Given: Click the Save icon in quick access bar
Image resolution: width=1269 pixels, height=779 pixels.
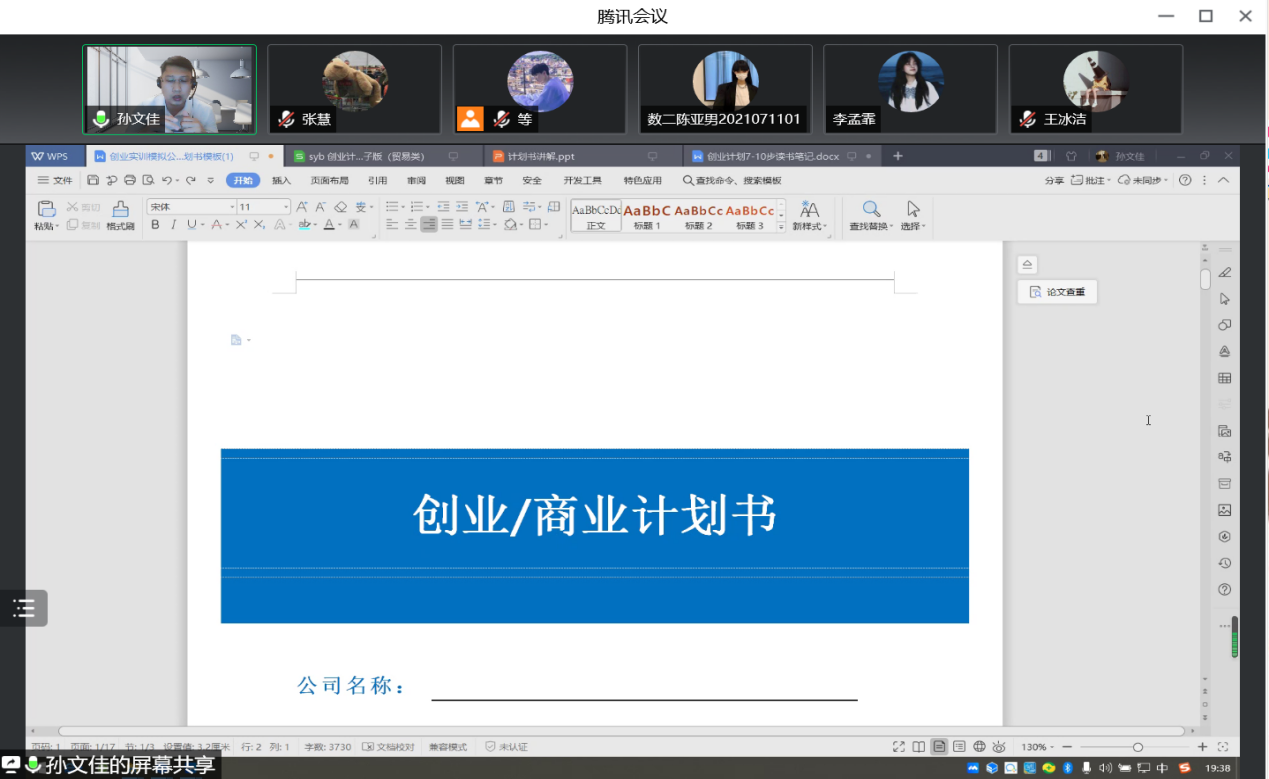Looking at the screenshot, I should point(93,180).
